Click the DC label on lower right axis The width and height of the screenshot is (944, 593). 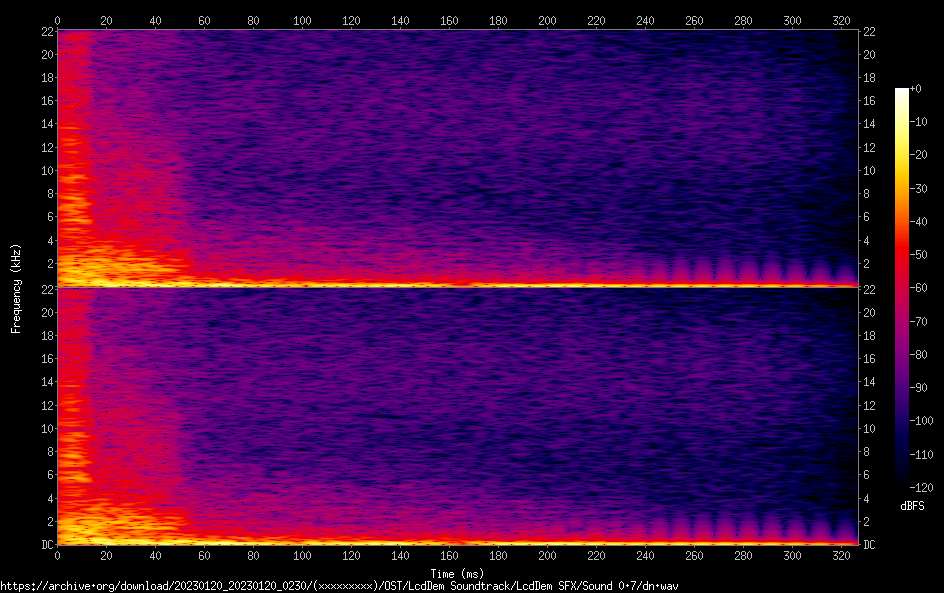point(869,545)
